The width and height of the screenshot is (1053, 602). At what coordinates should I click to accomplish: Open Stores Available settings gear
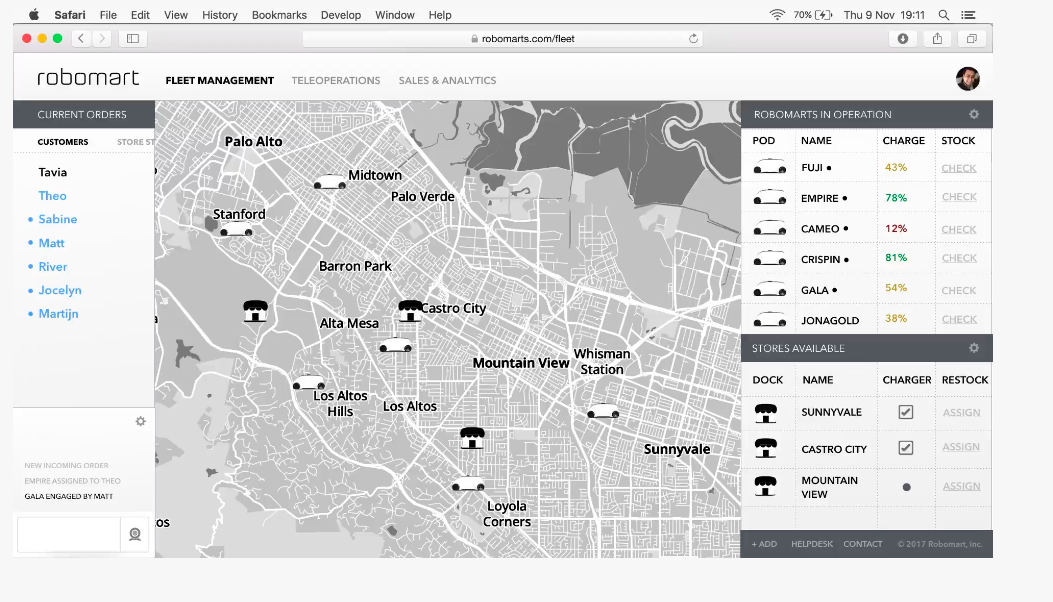click(974, 348)
